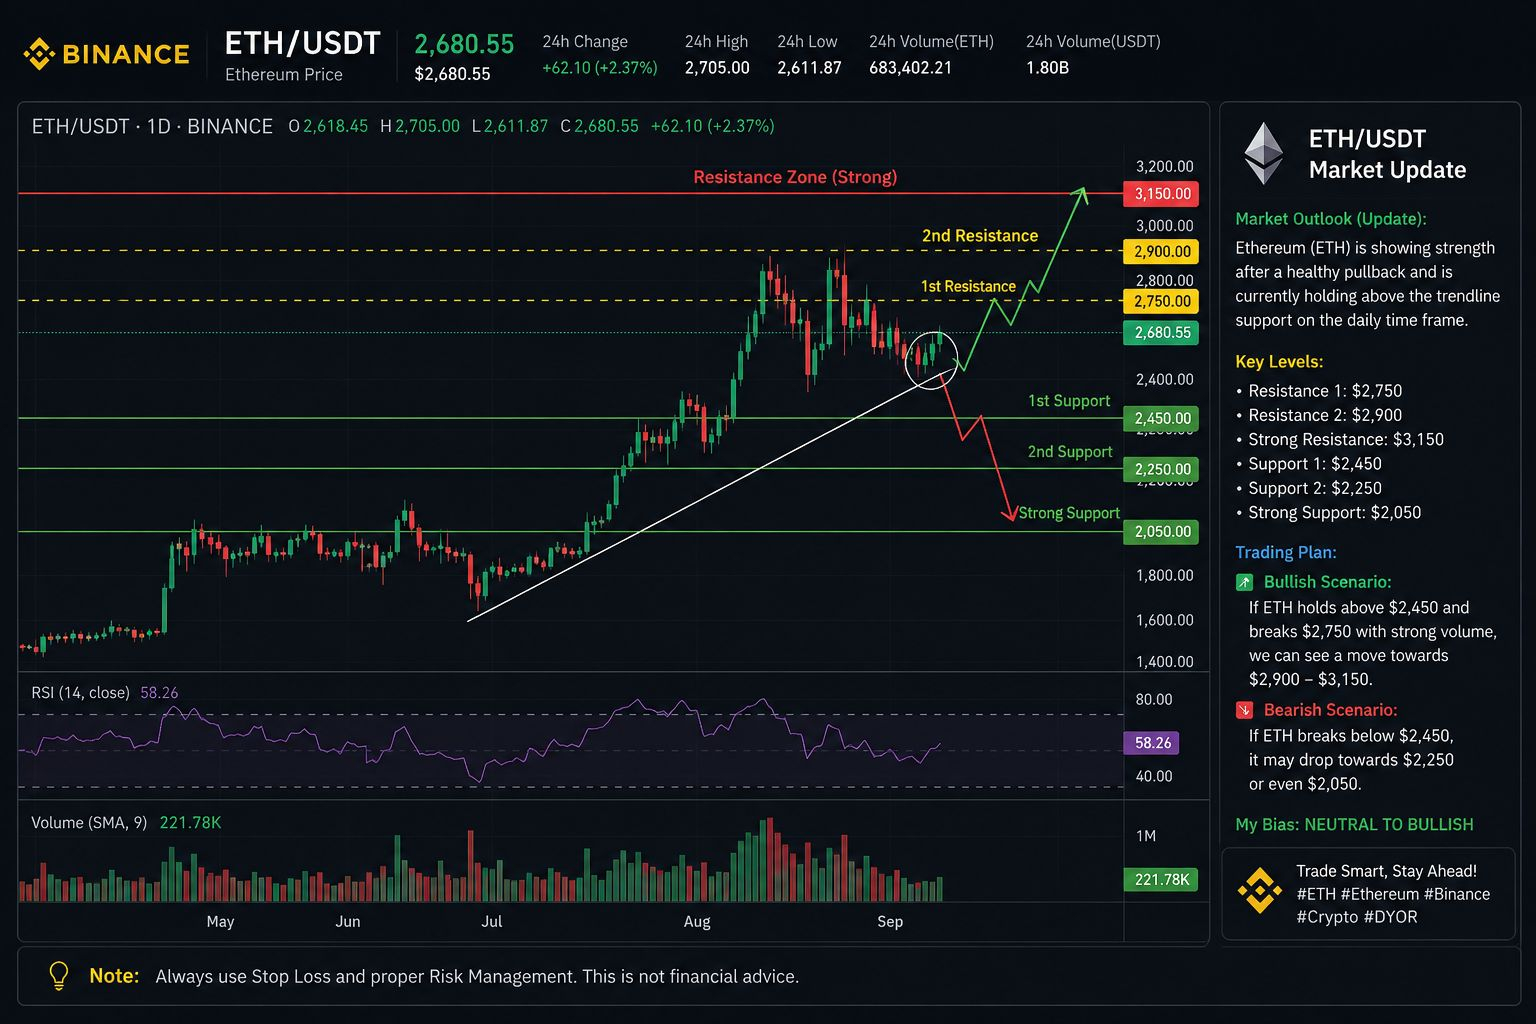Open the #Crypto hashtag
The height and width of the screenshot is (1024, 1536).
pos(1327,917)
